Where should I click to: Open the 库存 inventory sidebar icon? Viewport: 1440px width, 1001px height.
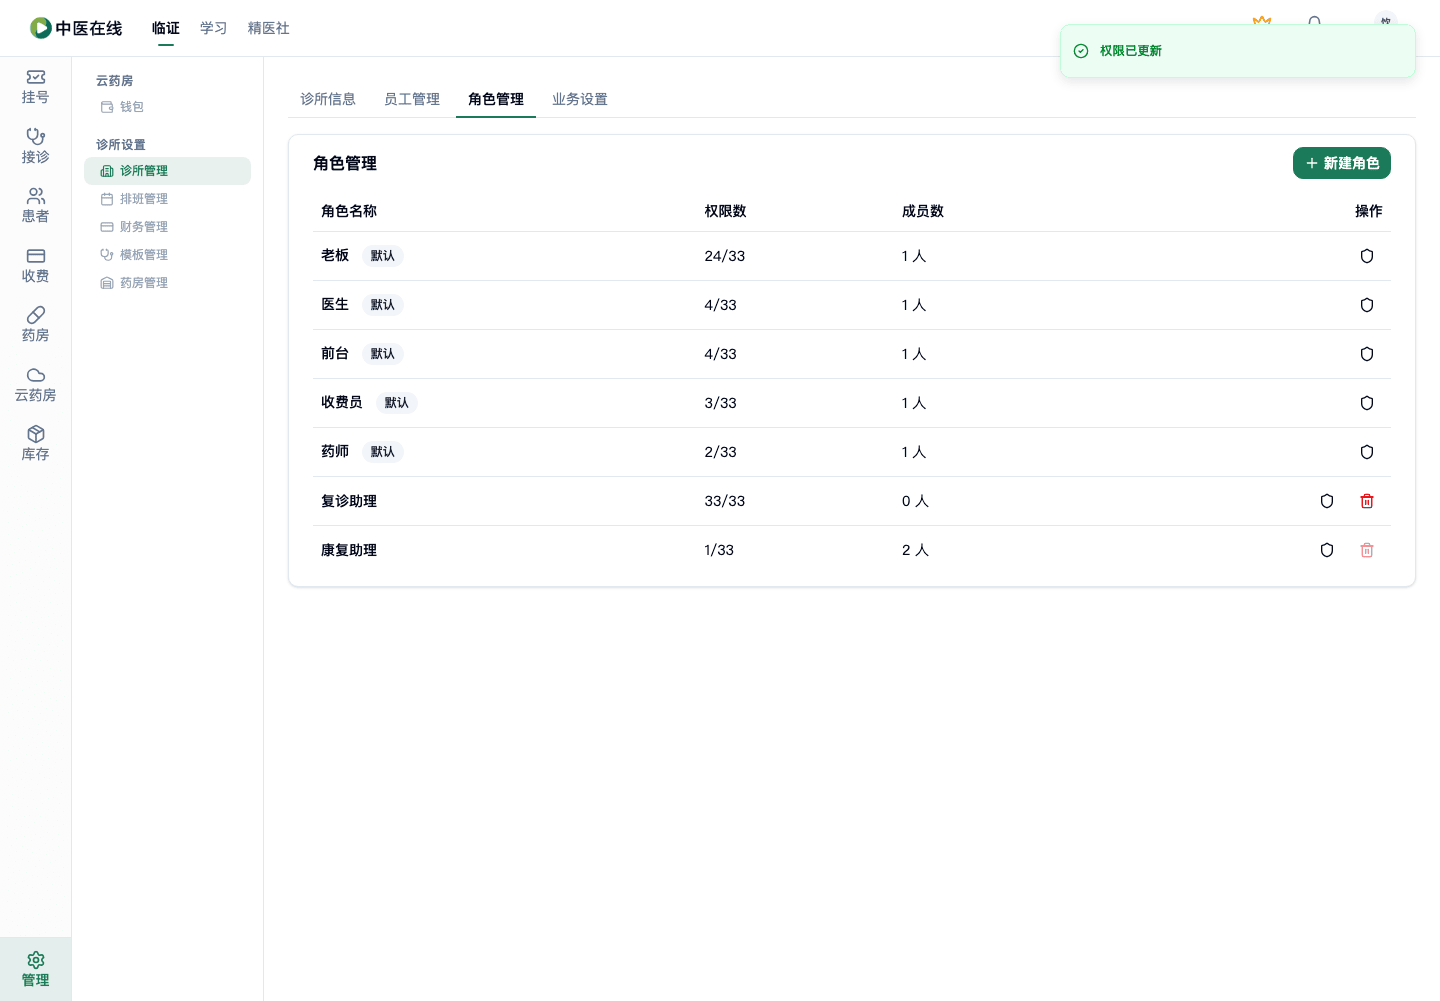35,444
